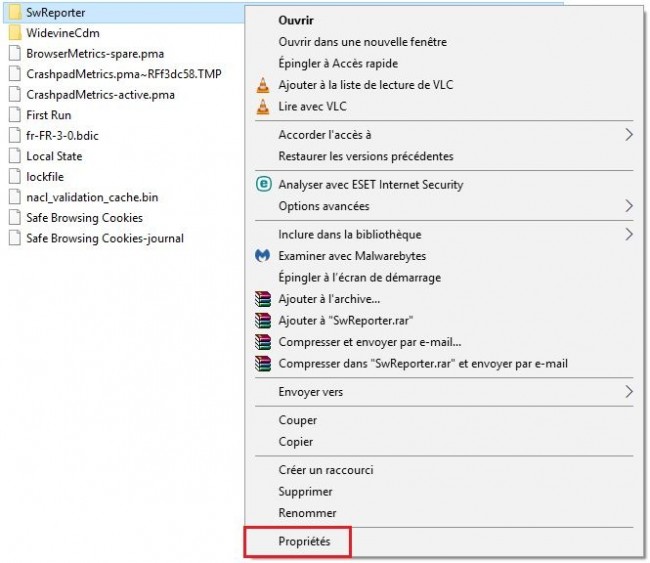Choose Couper from the context menu
This screenshot has height=563, width=650.
tap(298, 420)
